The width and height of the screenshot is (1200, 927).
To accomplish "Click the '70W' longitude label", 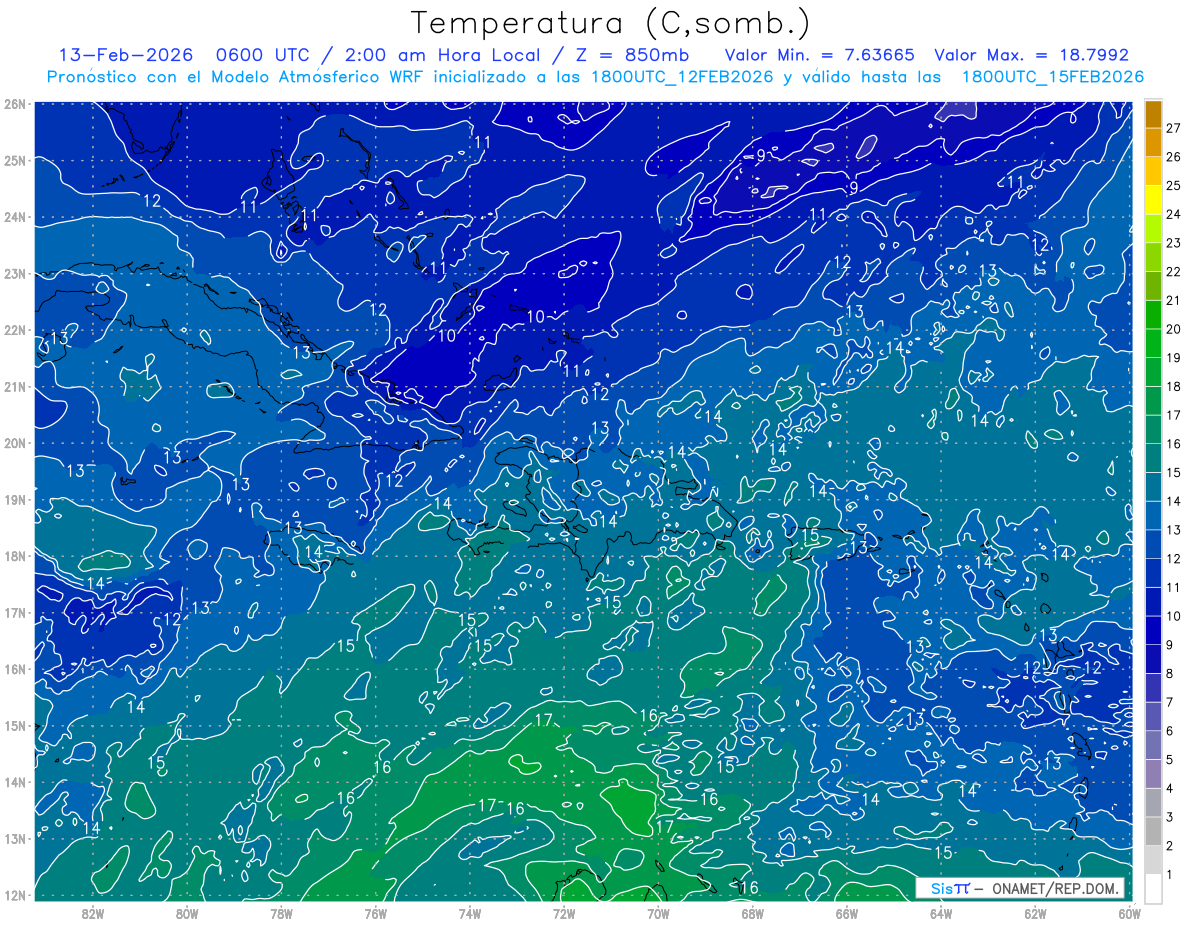I will click(658, 913).
